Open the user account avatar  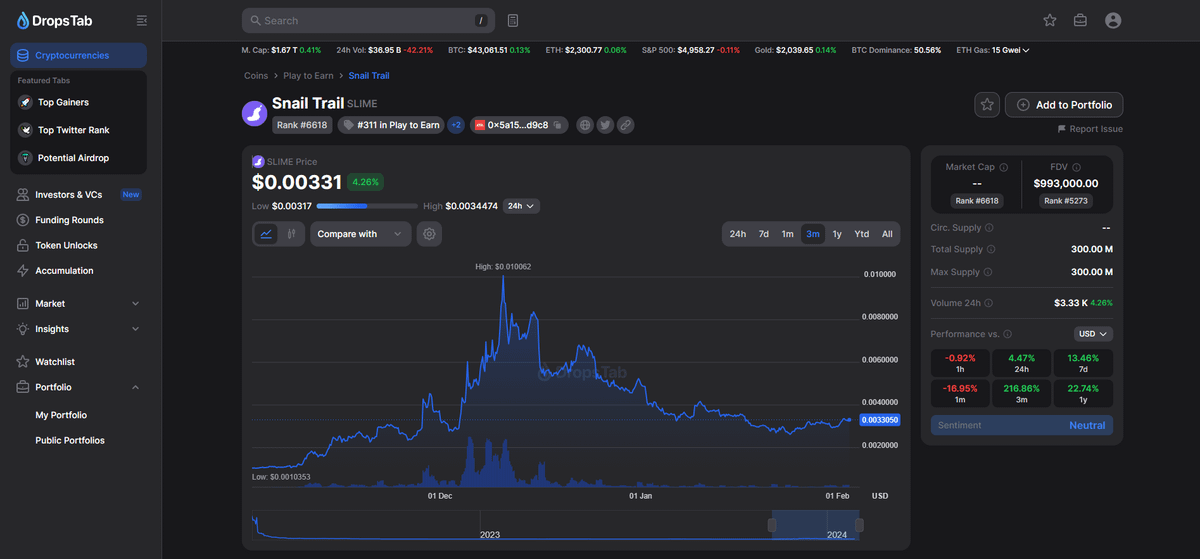point(1113,20)
